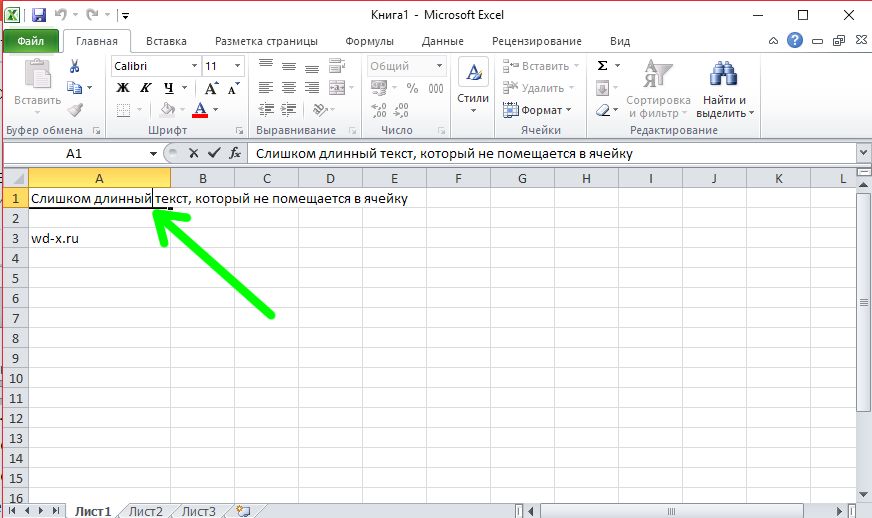Align text right
The height and width of the screenshot is (518, 872).
pyautogui.click(x=311, y=87)
